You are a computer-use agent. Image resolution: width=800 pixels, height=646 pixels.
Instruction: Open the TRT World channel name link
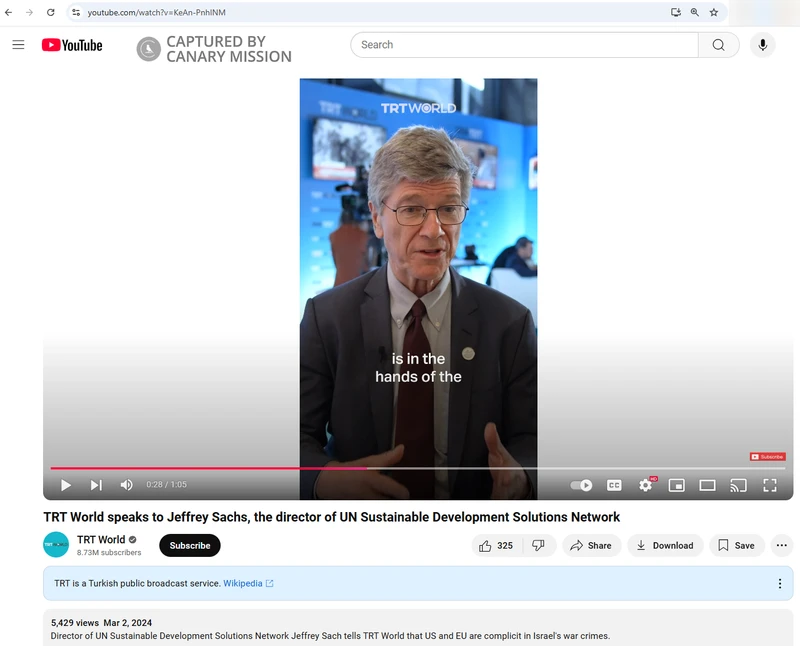101,539
